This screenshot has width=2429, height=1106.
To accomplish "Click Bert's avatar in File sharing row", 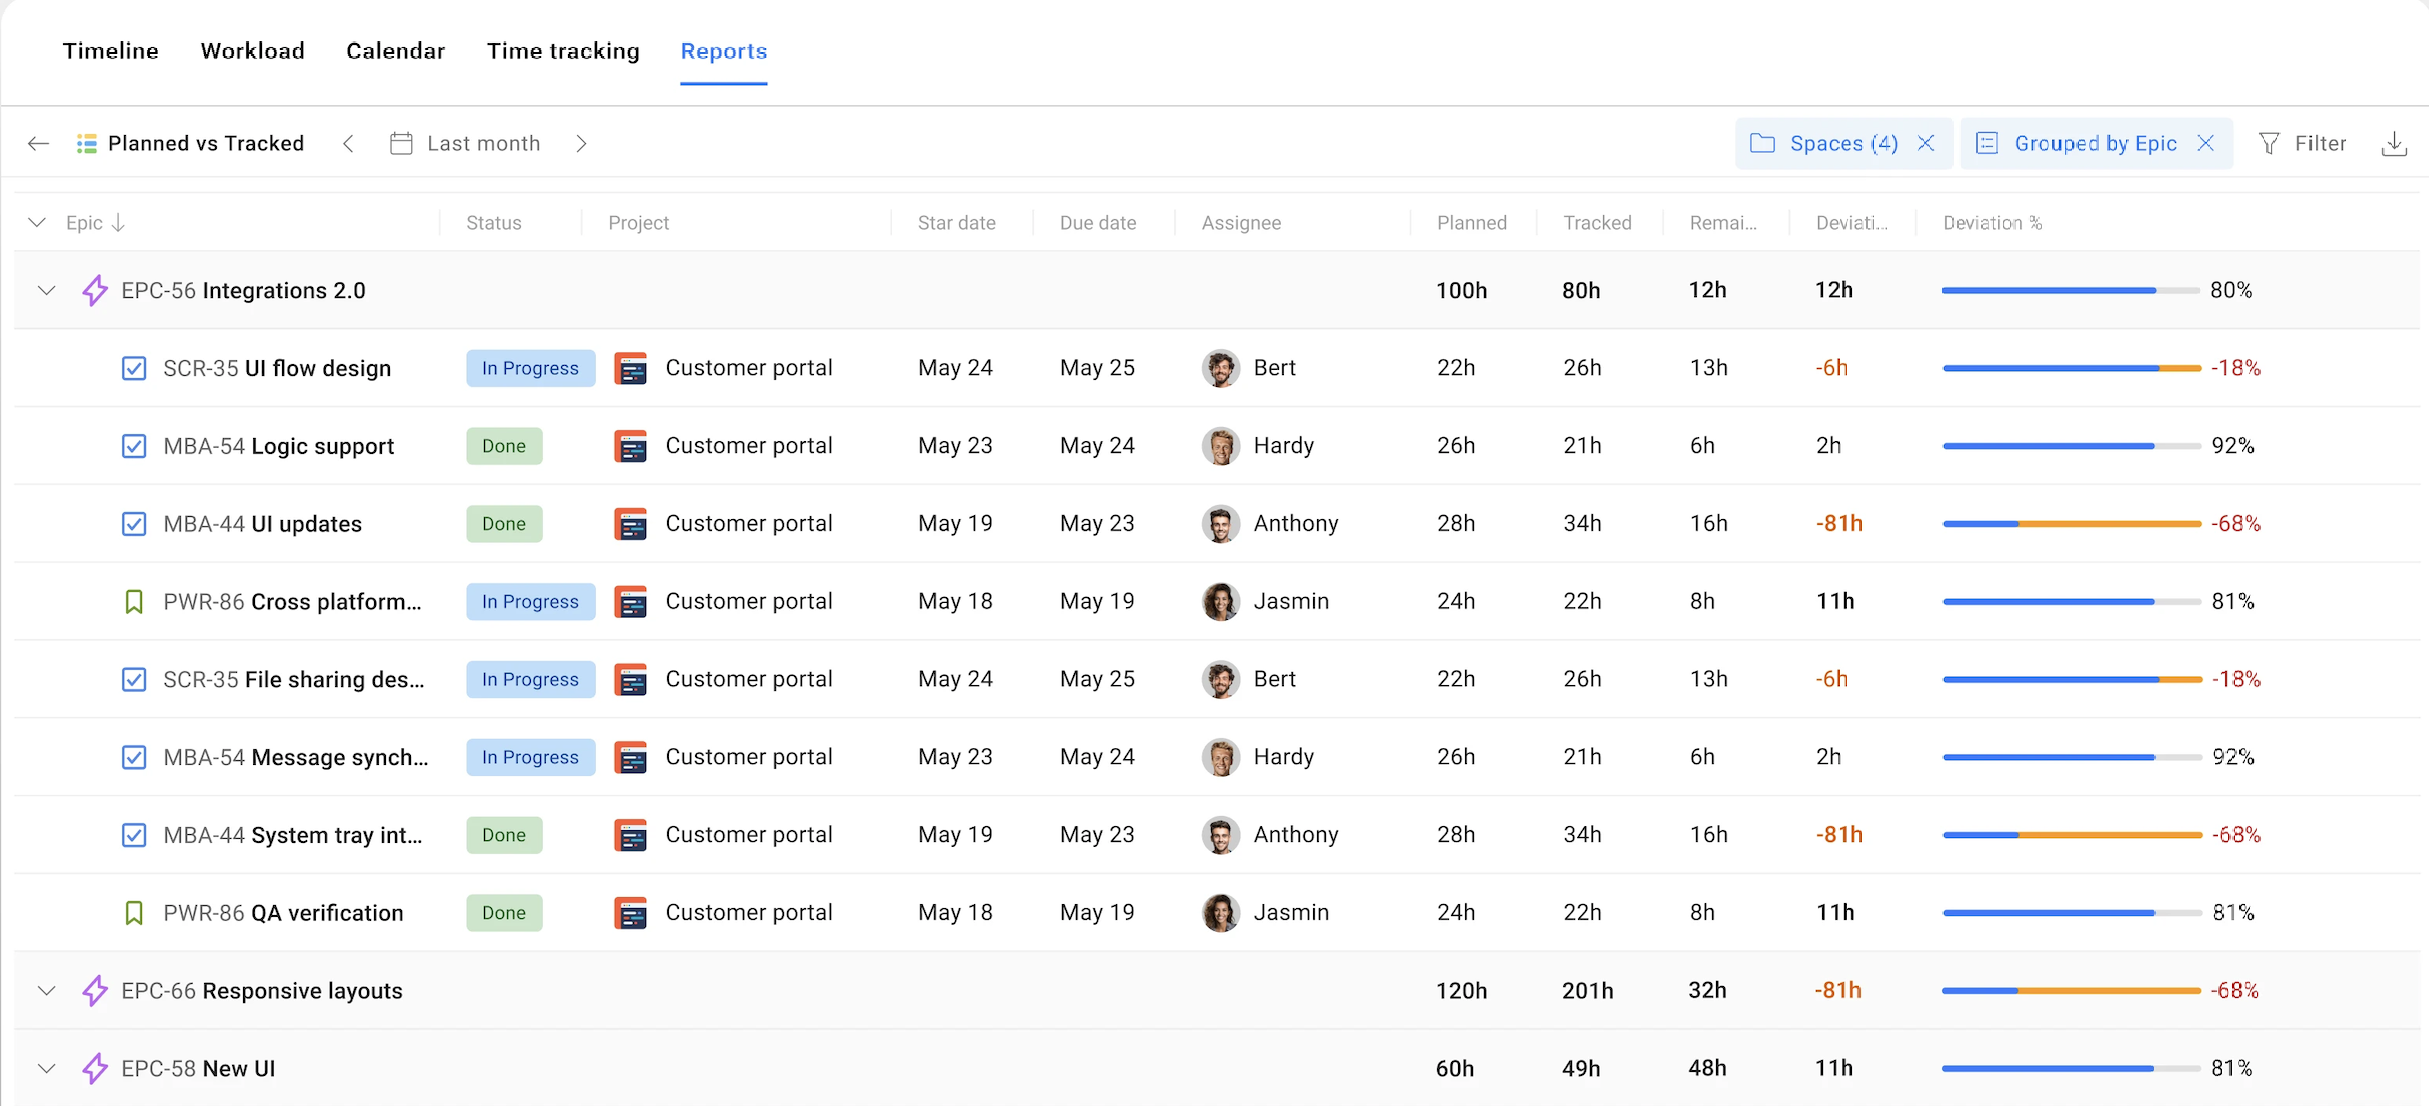I will 1220,680.
